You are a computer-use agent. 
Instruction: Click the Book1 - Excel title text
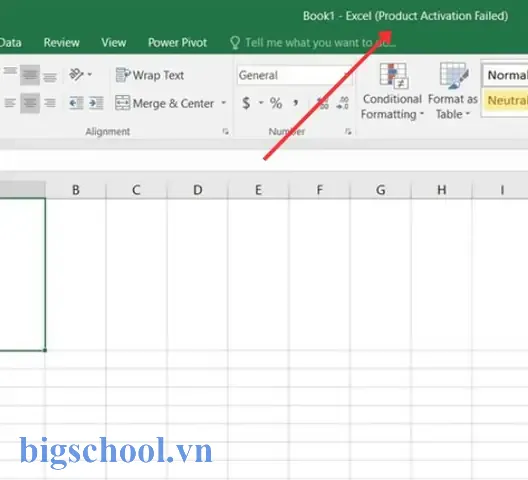click(x=338, y=16)
